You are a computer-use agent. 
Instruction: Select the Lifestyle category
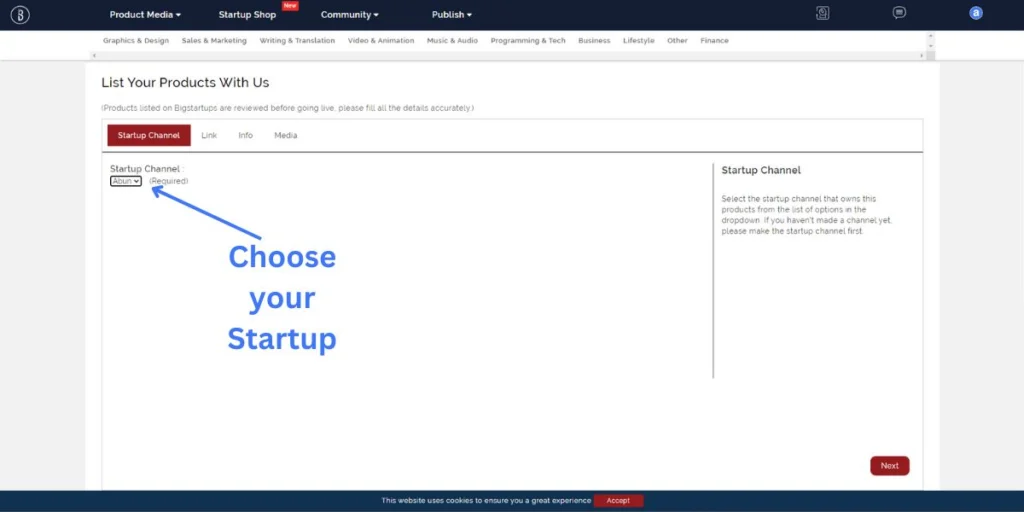(638, 40)
